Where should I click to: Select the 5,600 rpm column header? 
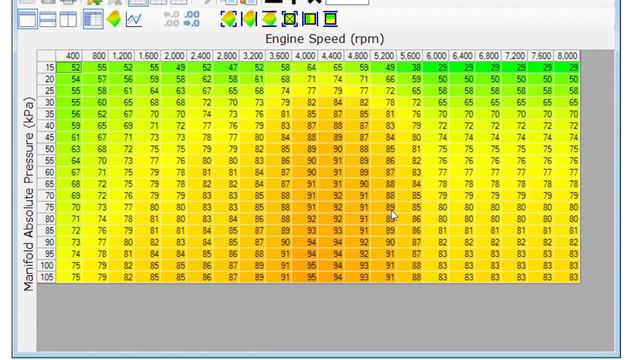tap(410, 56)
